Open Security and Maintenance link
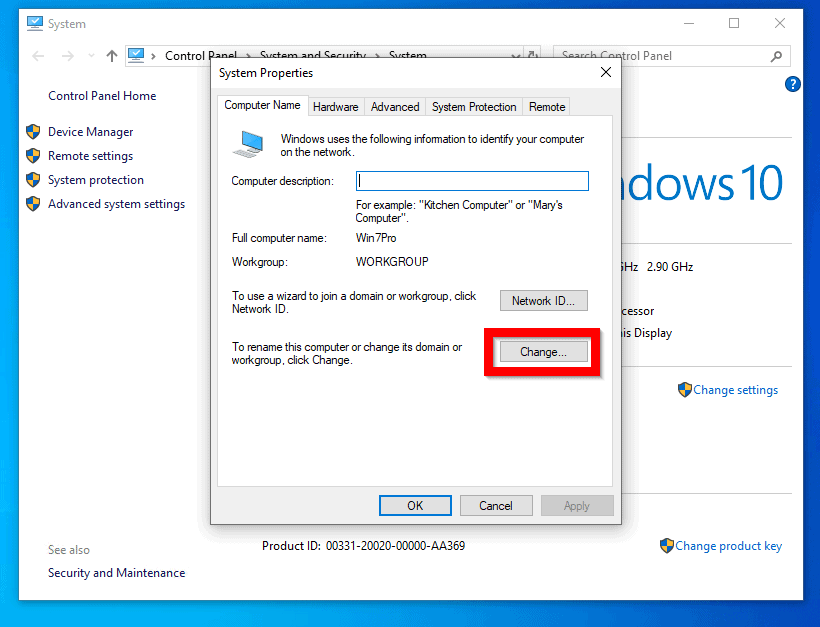 pos(117,573)
